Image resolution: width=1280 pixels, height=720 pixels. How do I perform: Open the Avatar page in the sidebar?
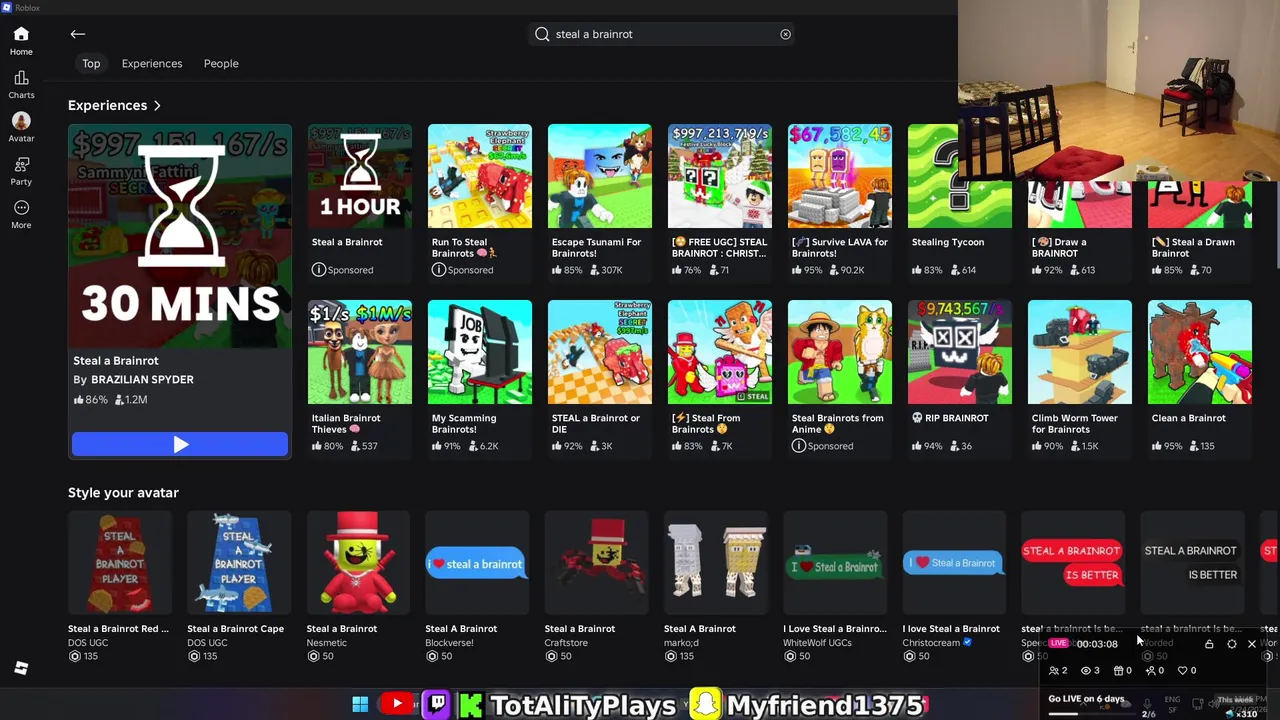point(21,128)
